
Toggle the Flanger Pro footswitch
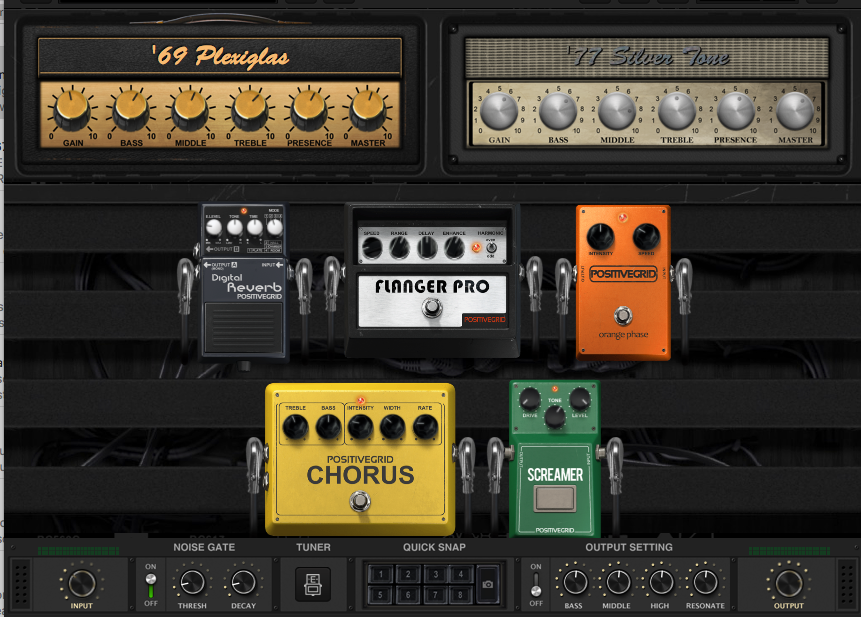point(432,308)
